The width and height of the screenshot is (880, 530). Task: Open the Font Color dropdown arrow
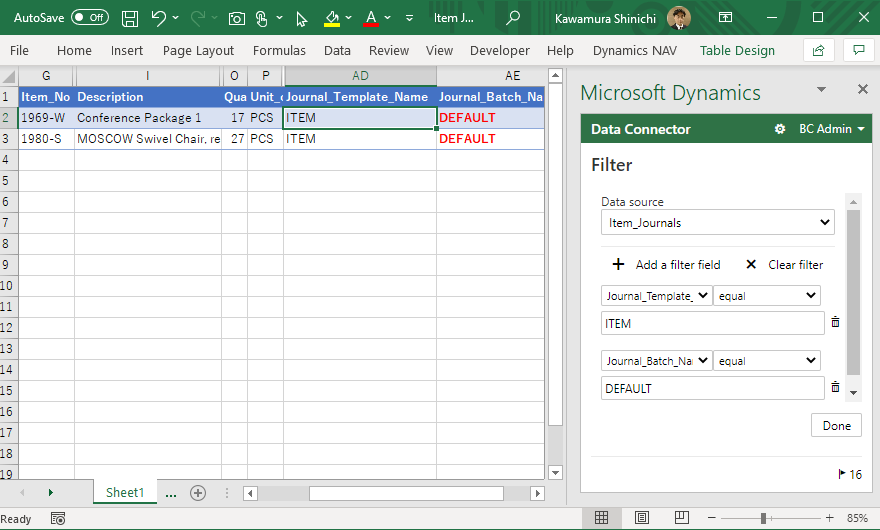[387, 18]
